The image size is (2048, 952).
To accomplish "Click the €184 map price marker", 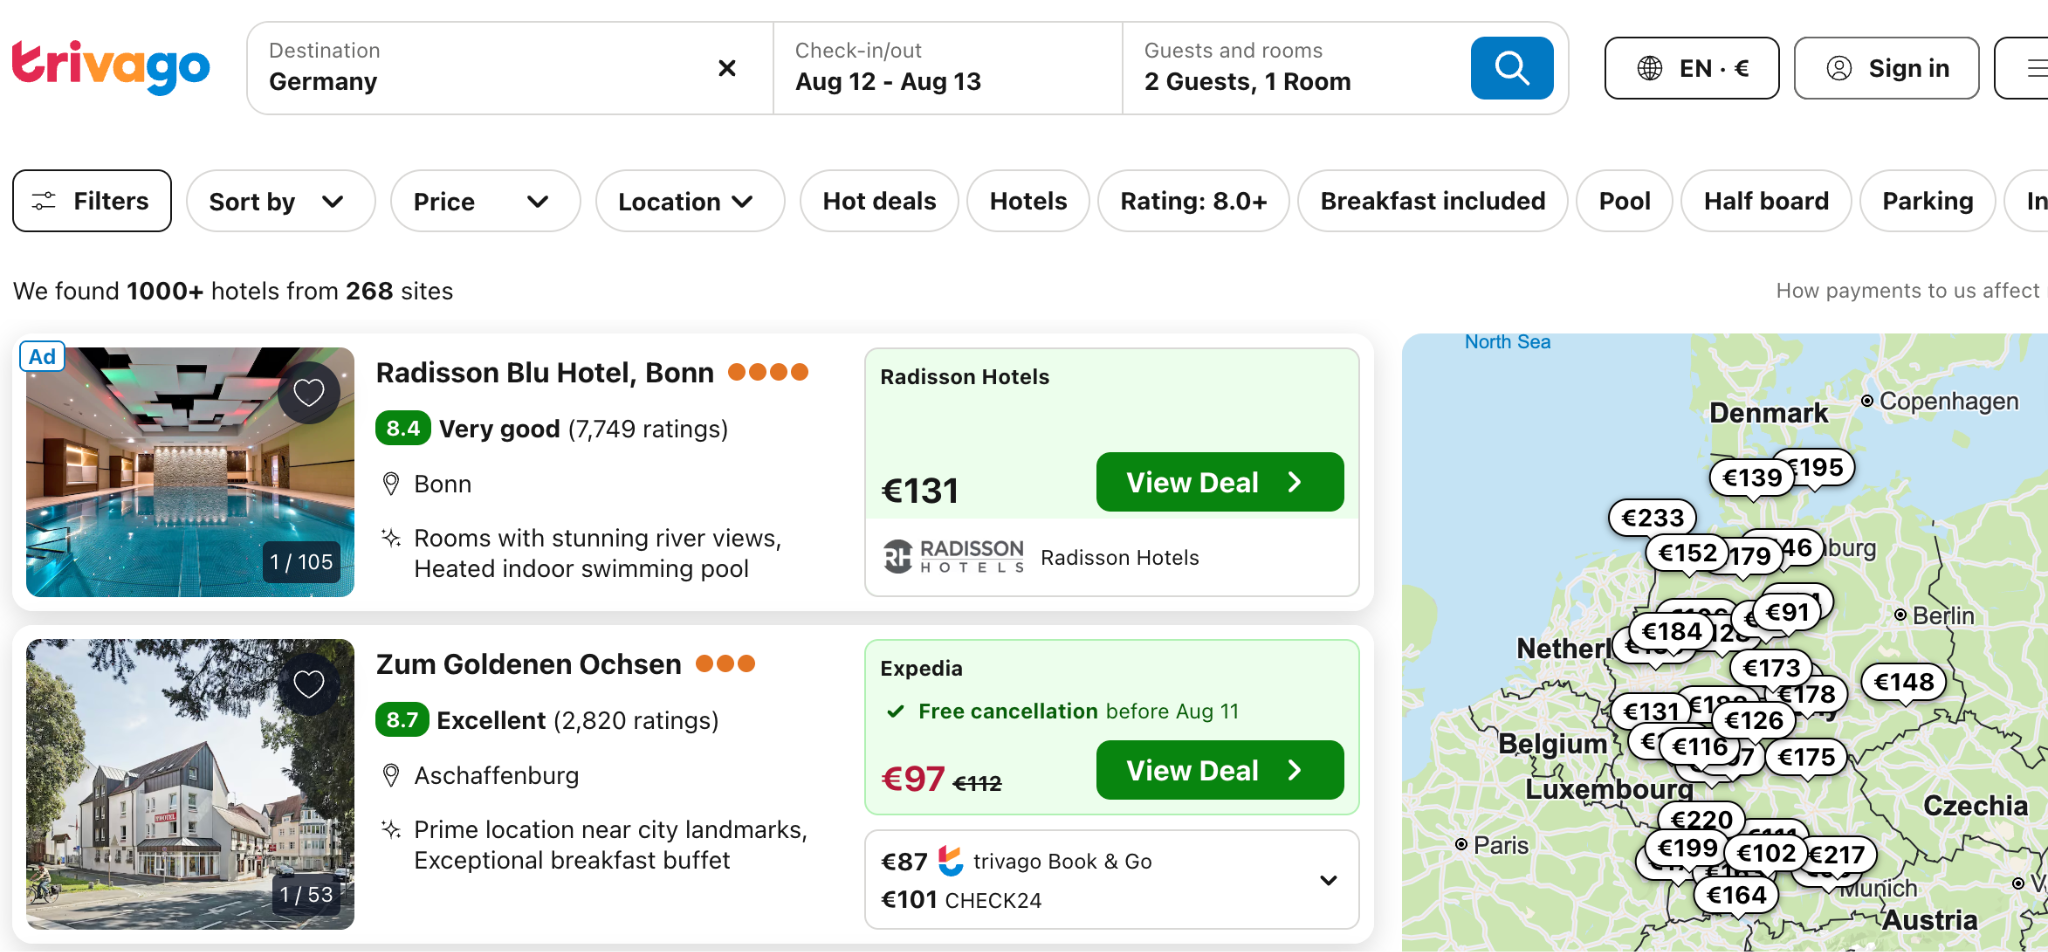I will pos(1671,631).
